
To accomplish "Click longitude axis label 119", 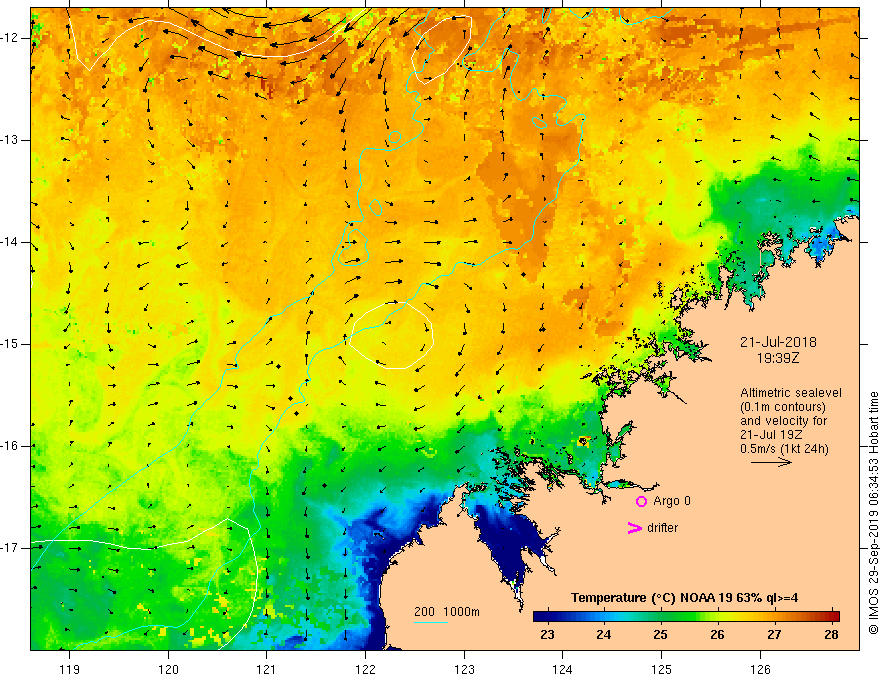I will point(69,669).
